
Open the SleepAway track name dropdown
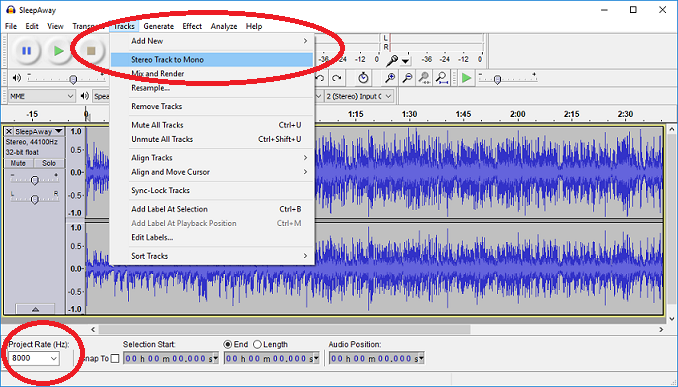tap(39, 131)
